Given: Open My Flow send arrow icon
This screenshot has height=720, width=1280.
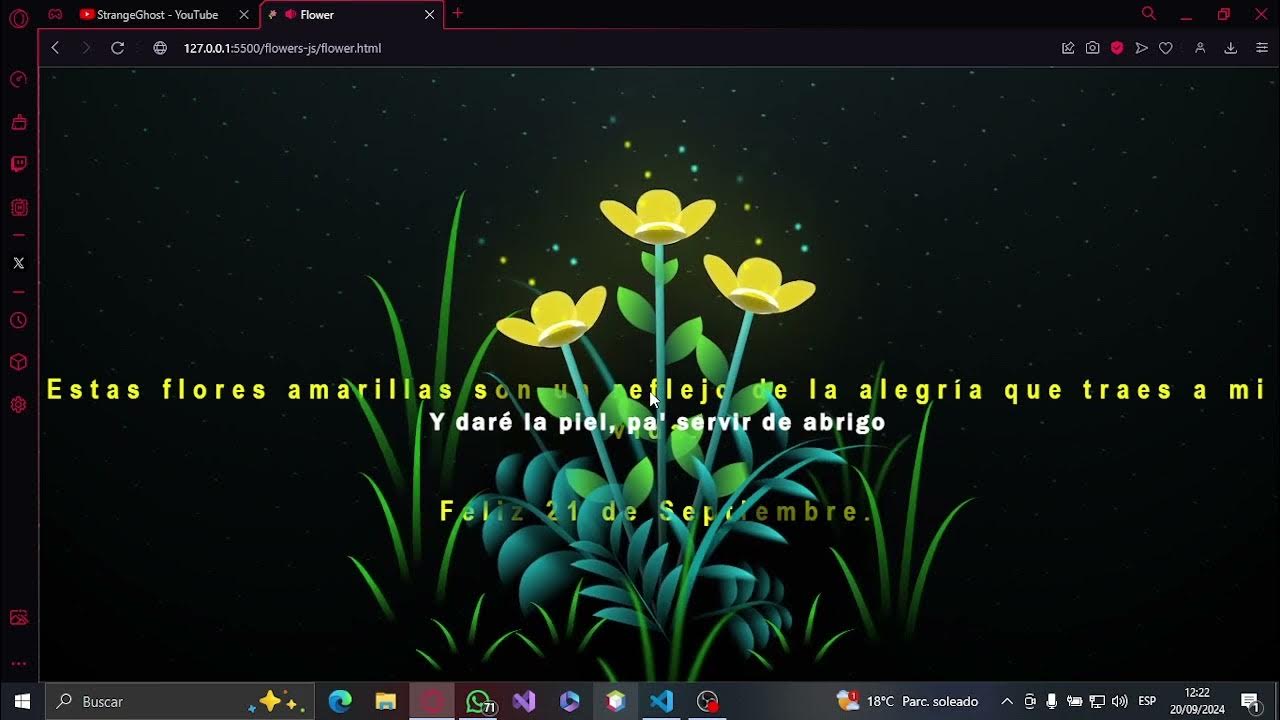Looking at the screenshot, I should 1141,48.
